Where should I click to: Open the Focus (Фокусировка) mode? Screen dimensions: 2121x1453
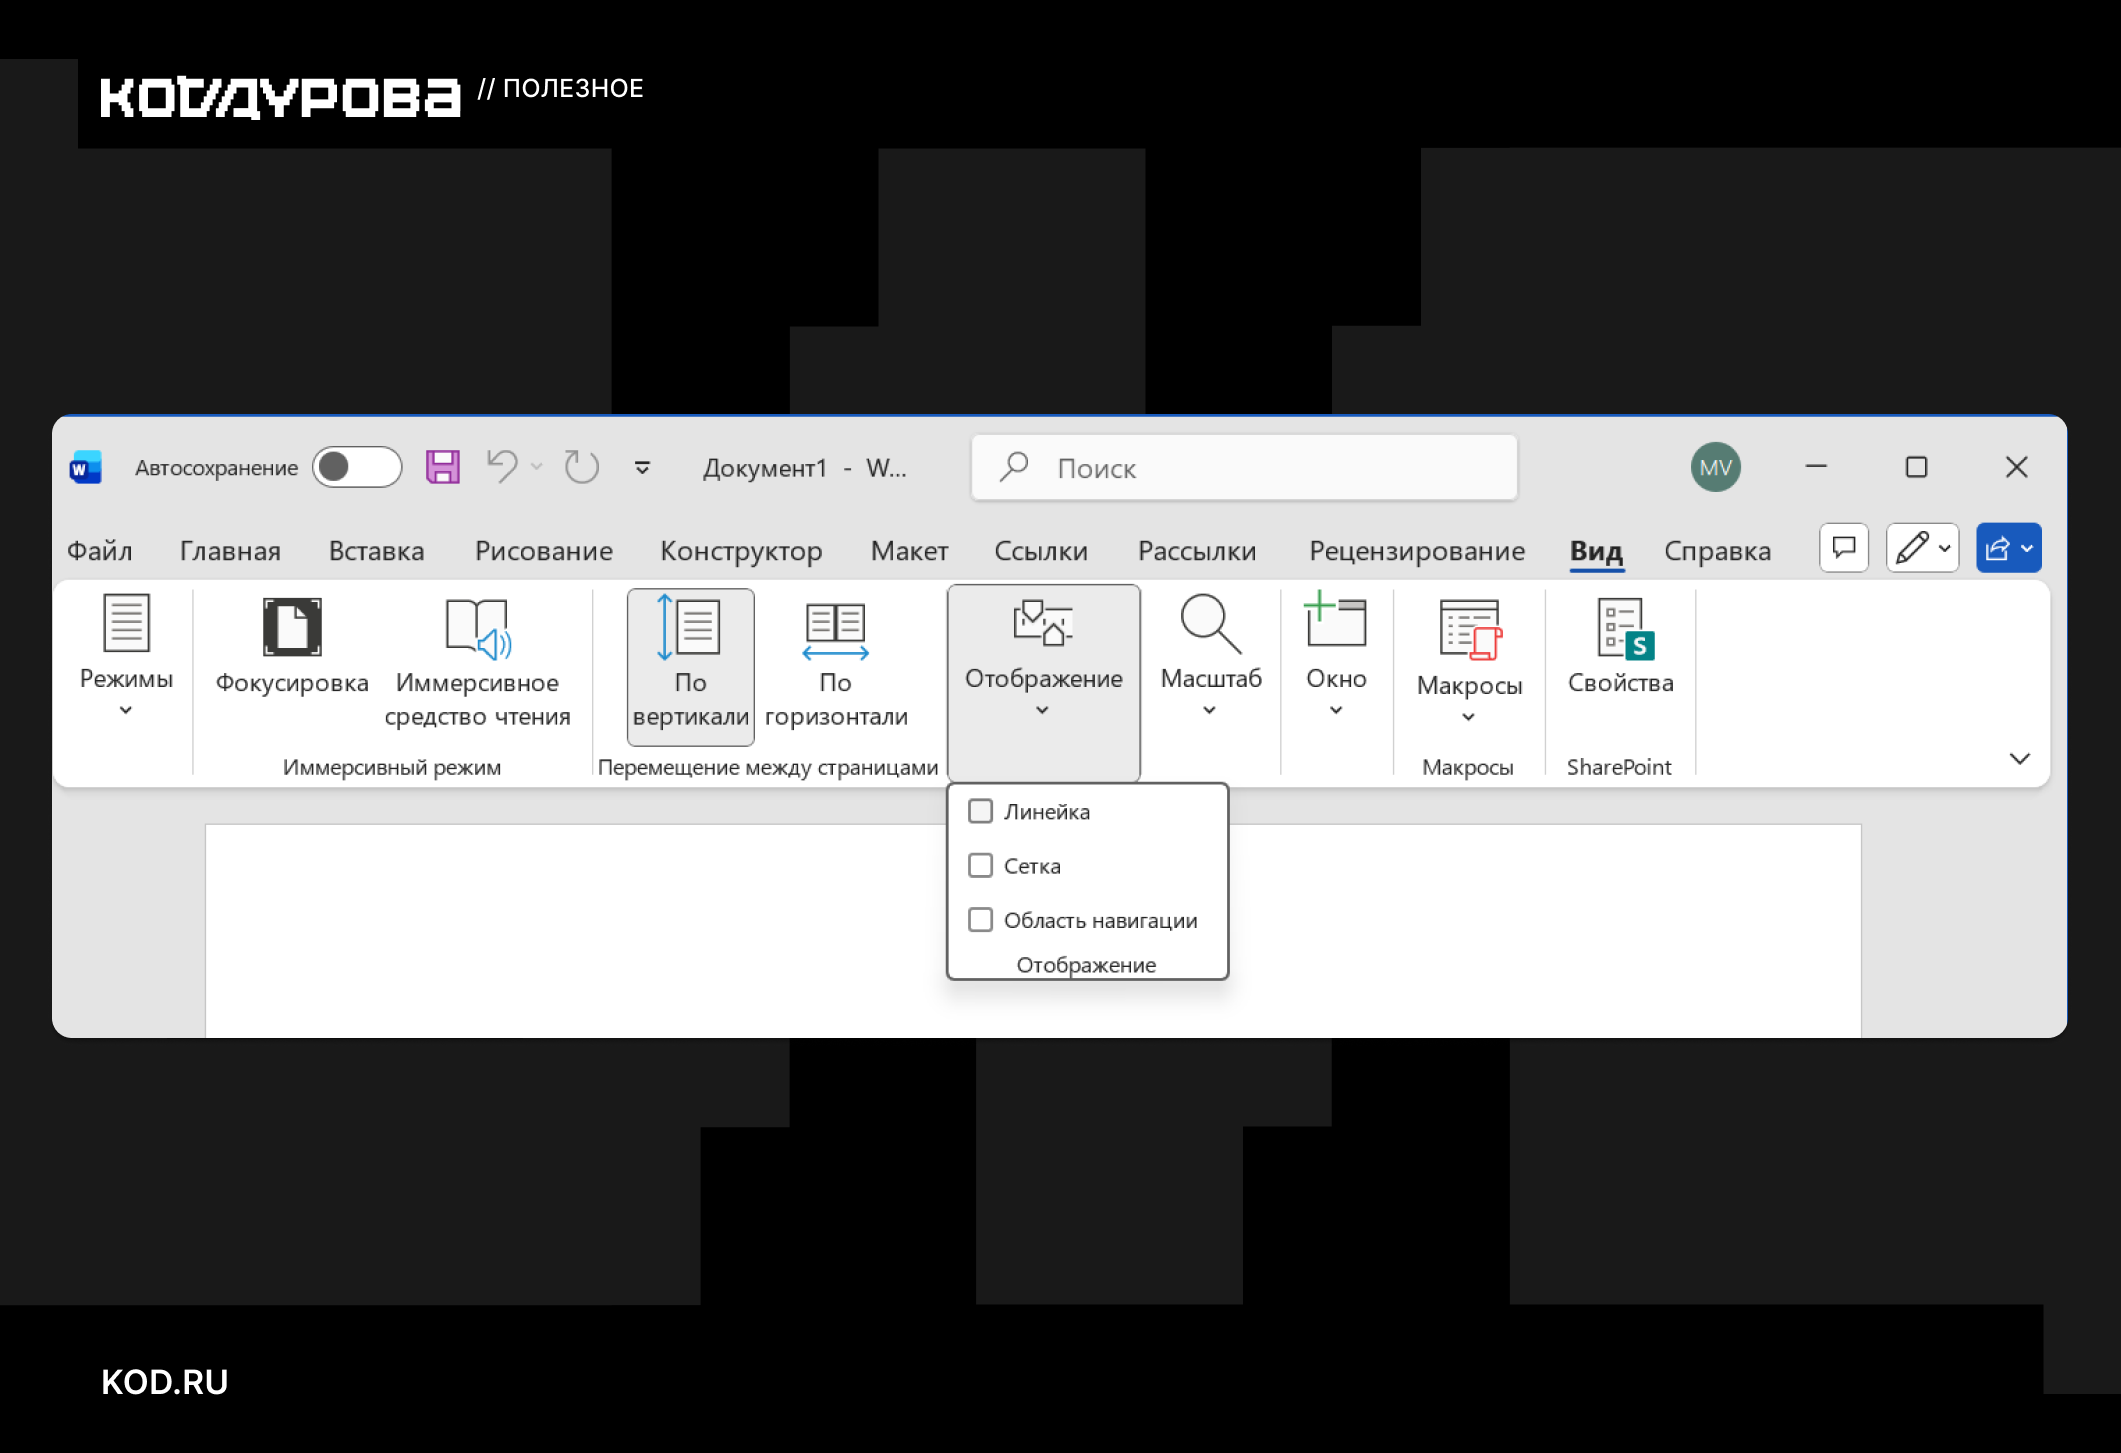tap(292, 646)
